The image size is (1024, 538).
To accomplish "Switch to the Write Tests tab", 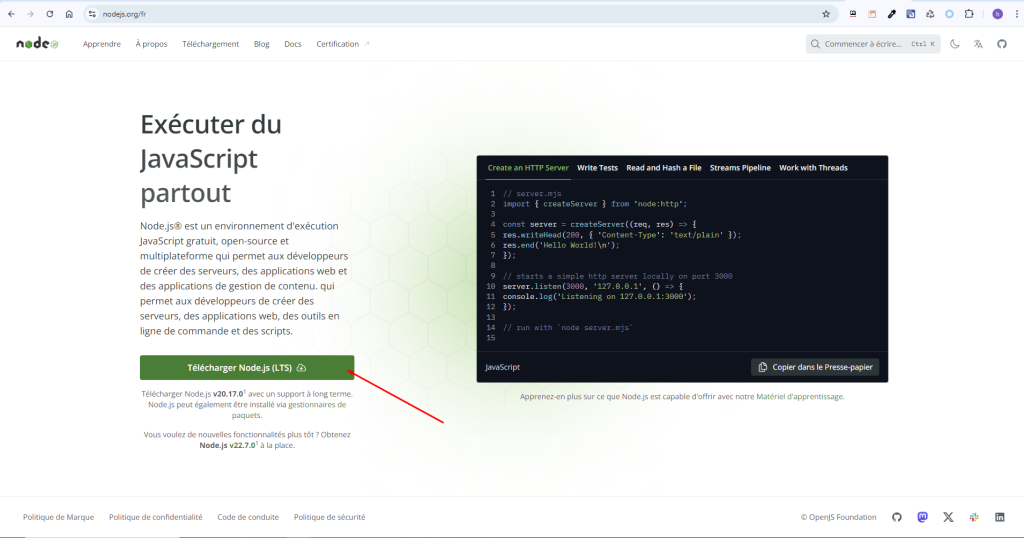I will [x=597, y=168].
